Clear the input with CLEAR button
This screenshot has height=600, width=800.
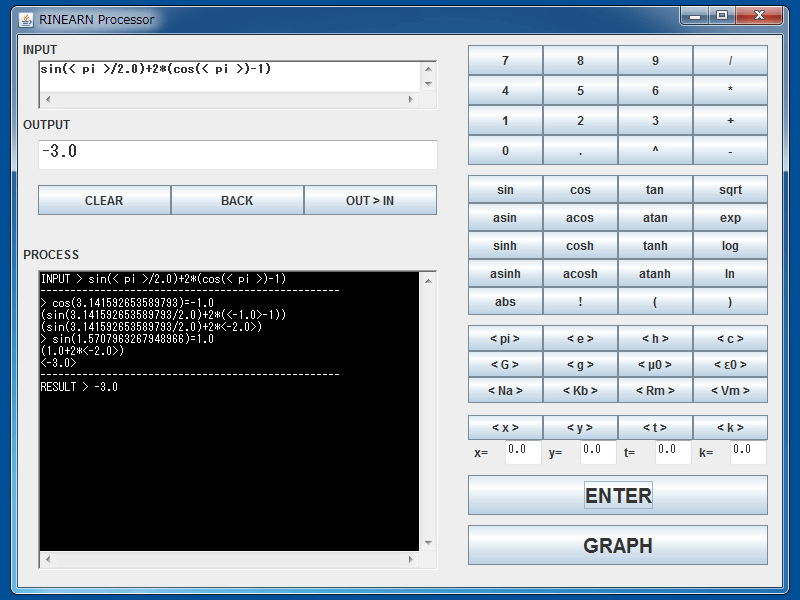(104, 201)
